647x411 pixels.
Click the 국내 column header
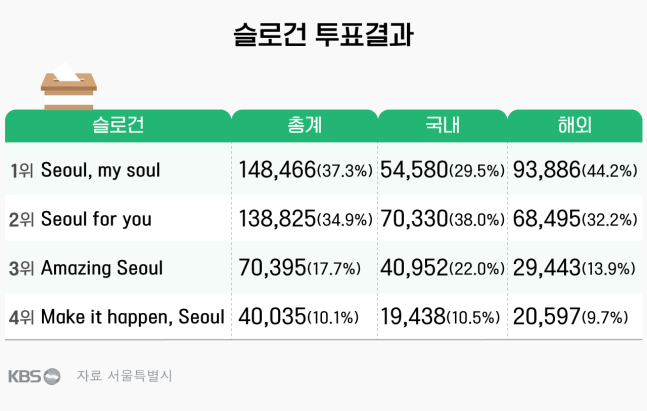(442, 125)
